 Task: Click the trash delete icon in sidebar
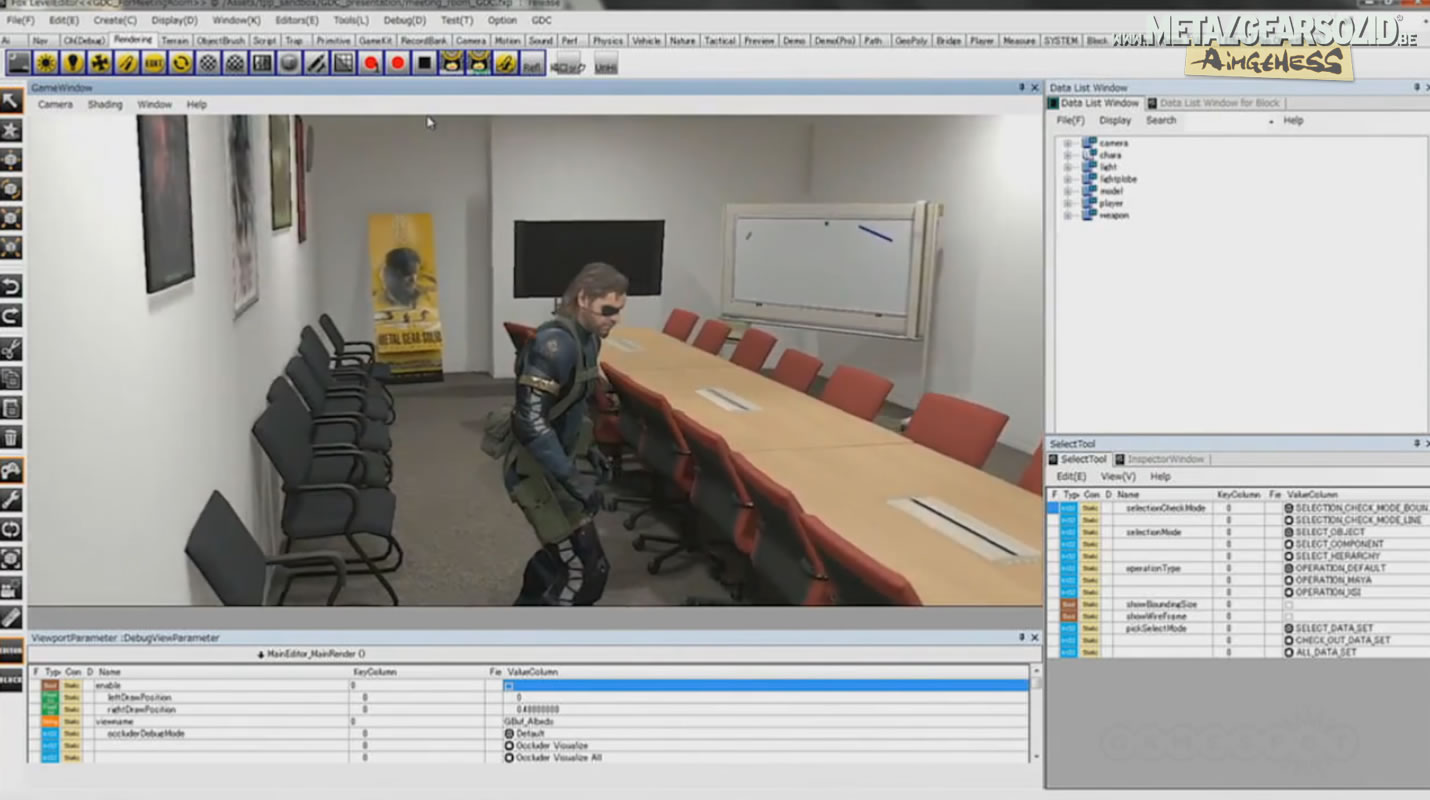pos(11,437)
